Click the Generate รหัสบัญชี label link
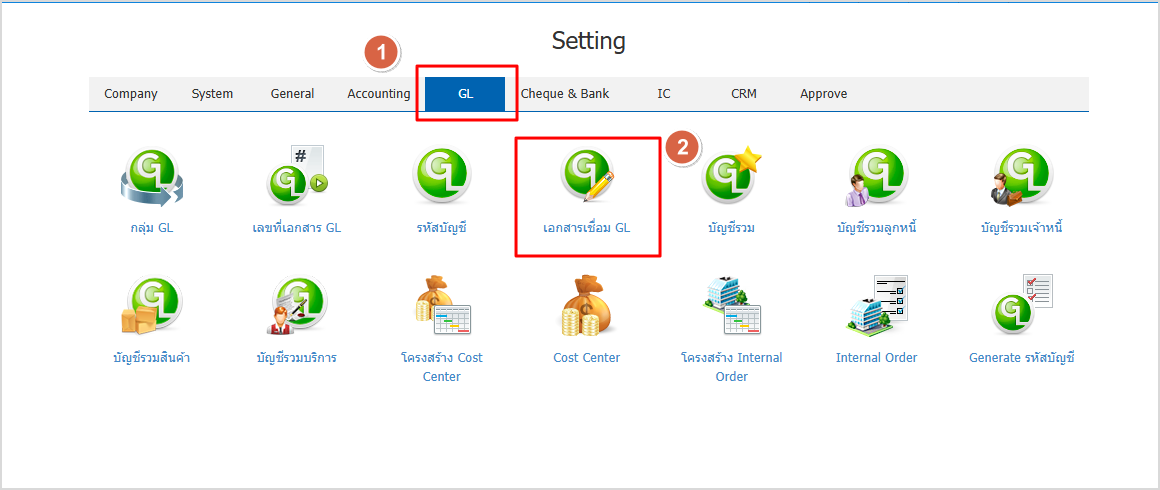Screen dimensions: 1160x490 (x=1021, y=358)
